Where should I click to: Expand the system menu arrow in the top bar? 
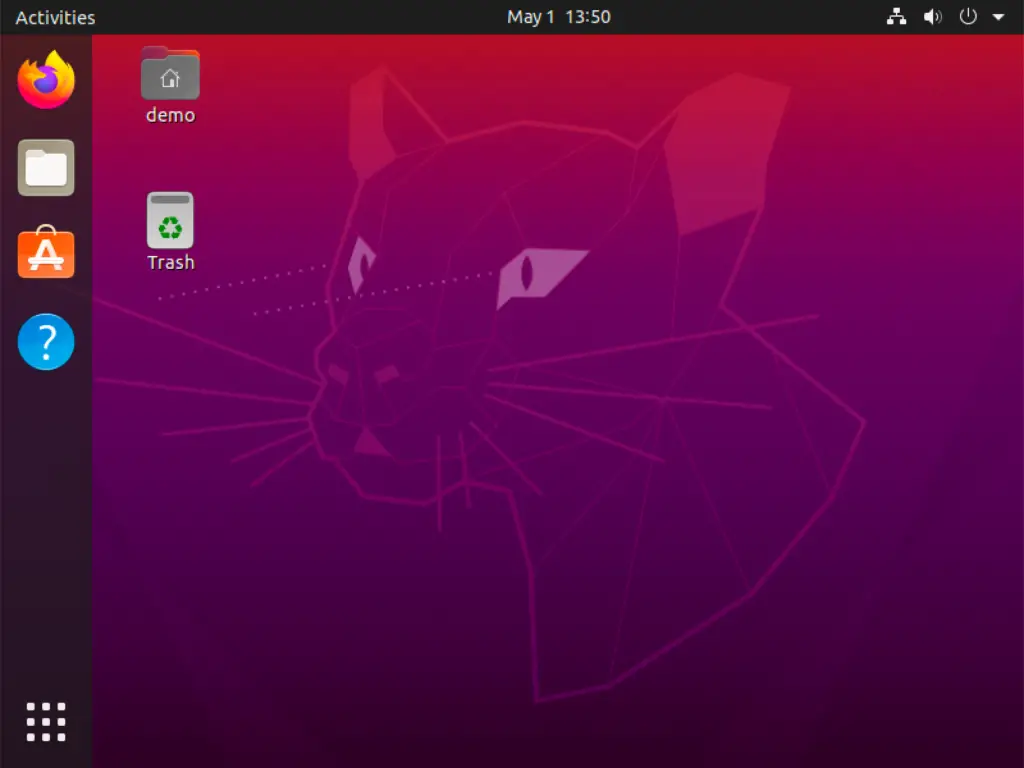tap(999, 17)
